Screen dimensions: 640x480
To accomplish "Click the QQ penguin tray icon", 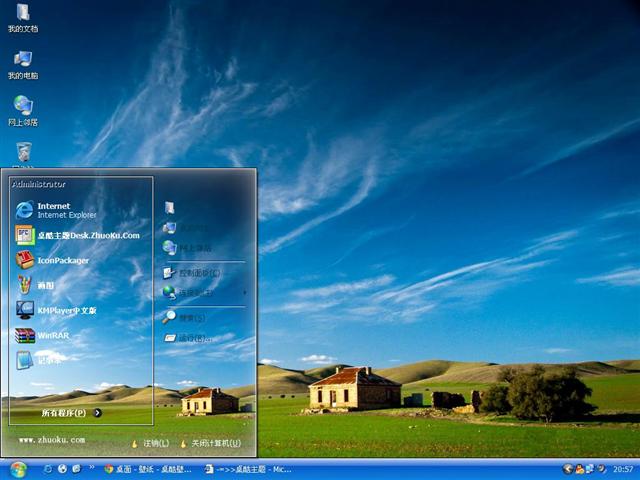I will pyautogui.click(x=580, y=469).
